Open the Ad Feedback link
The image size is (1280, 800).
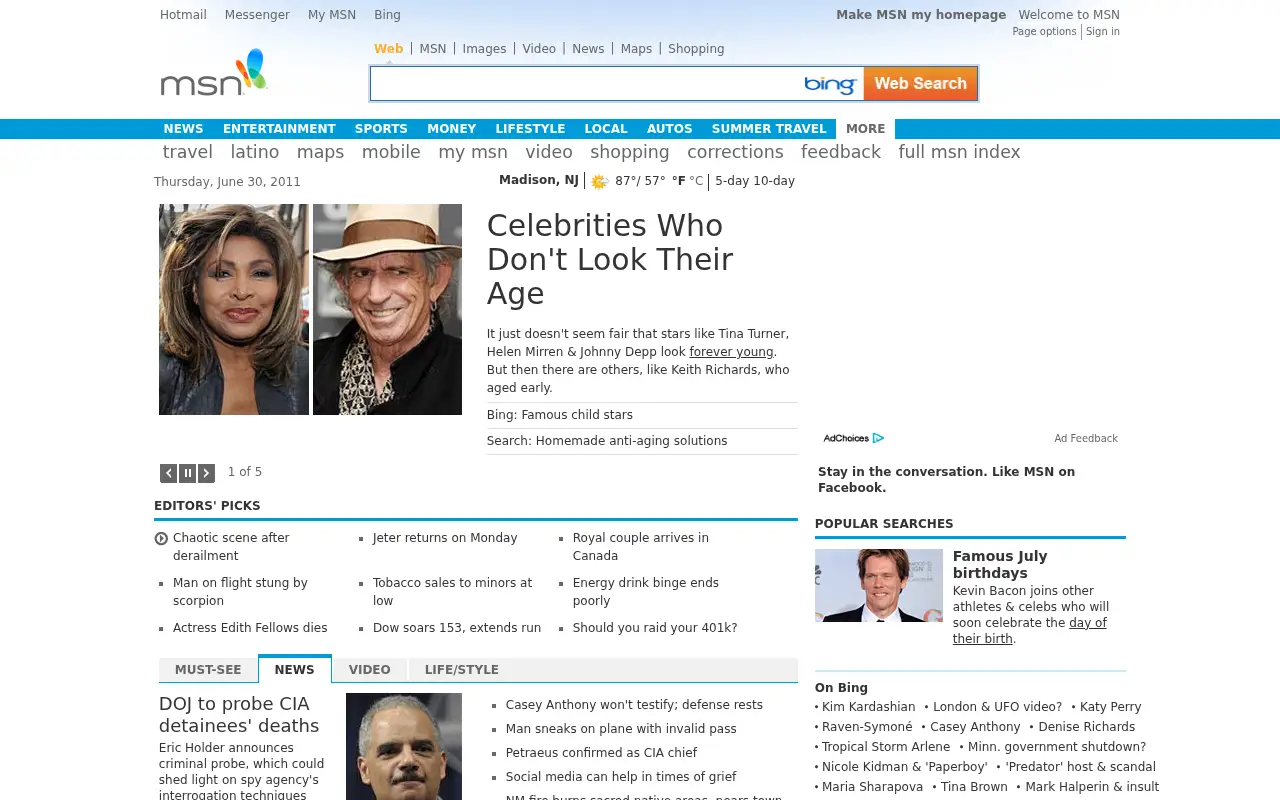tap(1086, 438)
